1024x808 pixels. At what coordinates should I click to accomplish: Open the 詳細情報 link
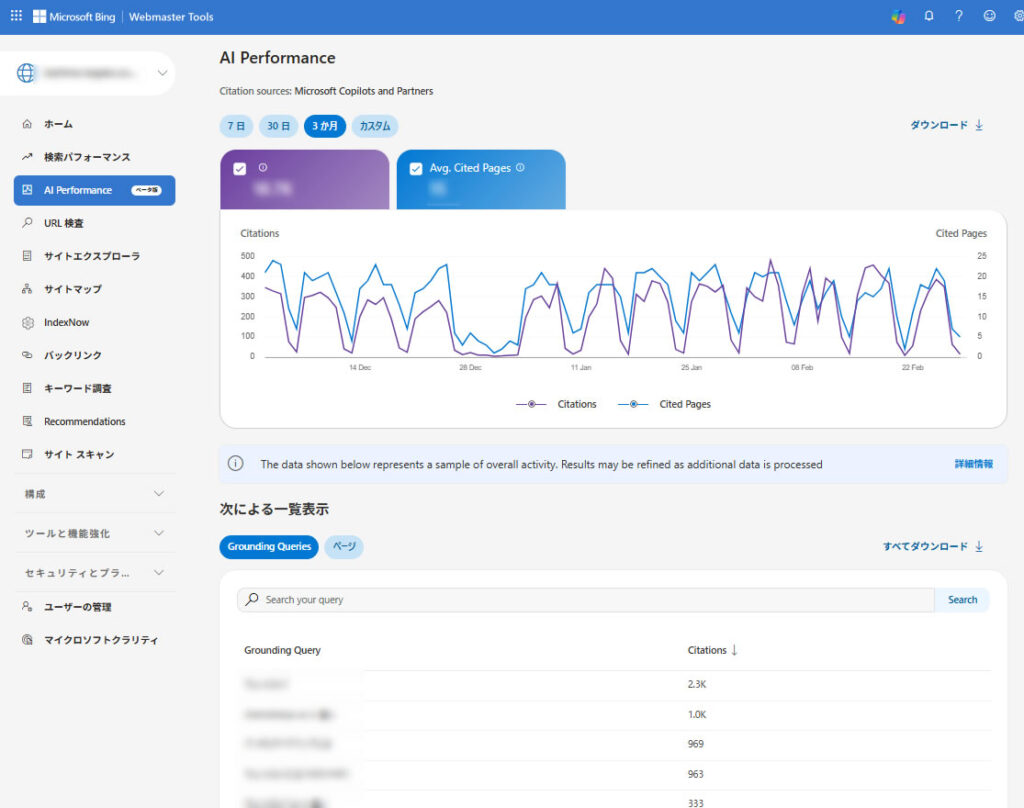coord(973,464)
